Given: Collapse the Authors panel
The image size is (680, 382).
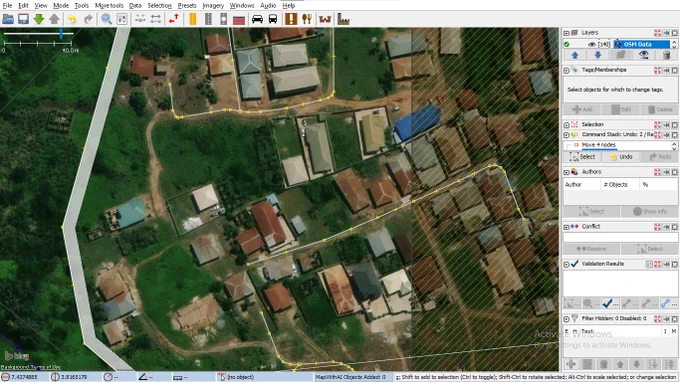Looking at the screenshot, I should pyautogui.click(x=566, y=173).
